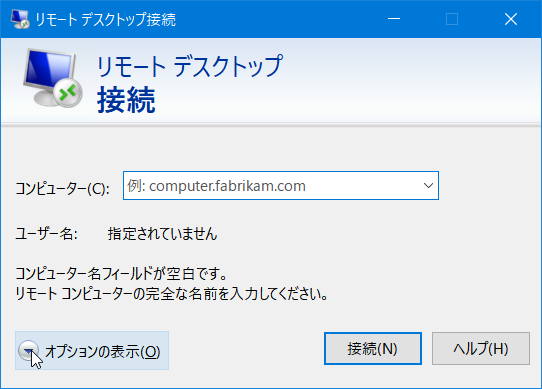Click the small Remote Desktop title bar icon
This screenshot has width=542, height=389.
click(x=20, y=19)
